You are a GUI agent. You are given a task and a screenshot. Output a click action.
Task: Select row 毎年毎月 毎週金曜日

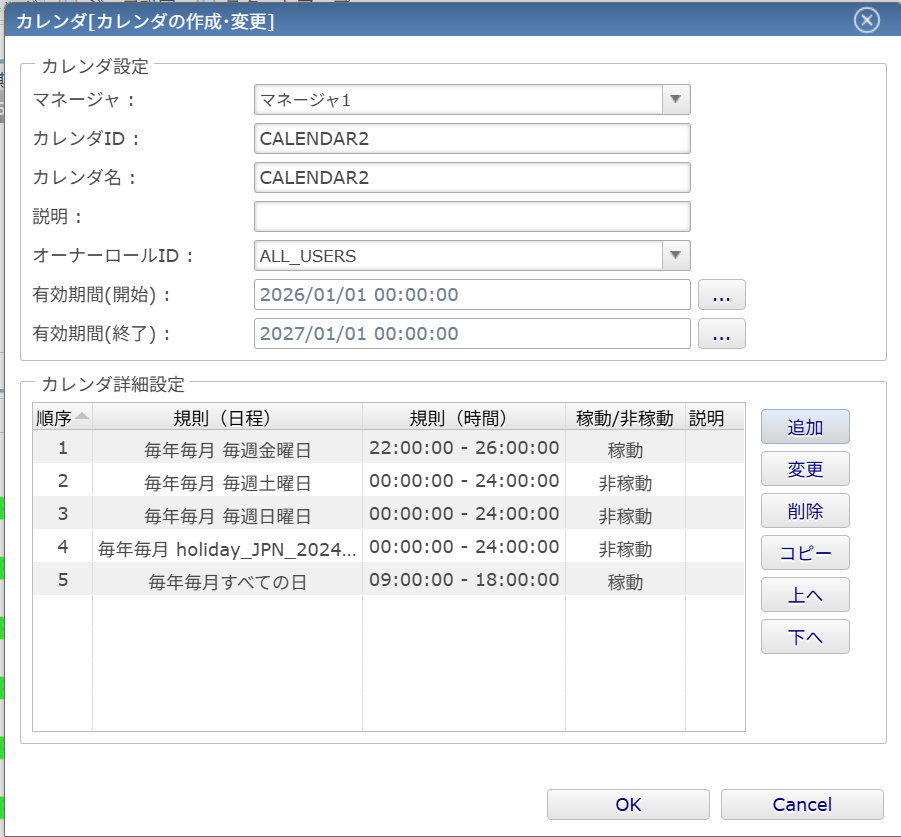[388, 448]
